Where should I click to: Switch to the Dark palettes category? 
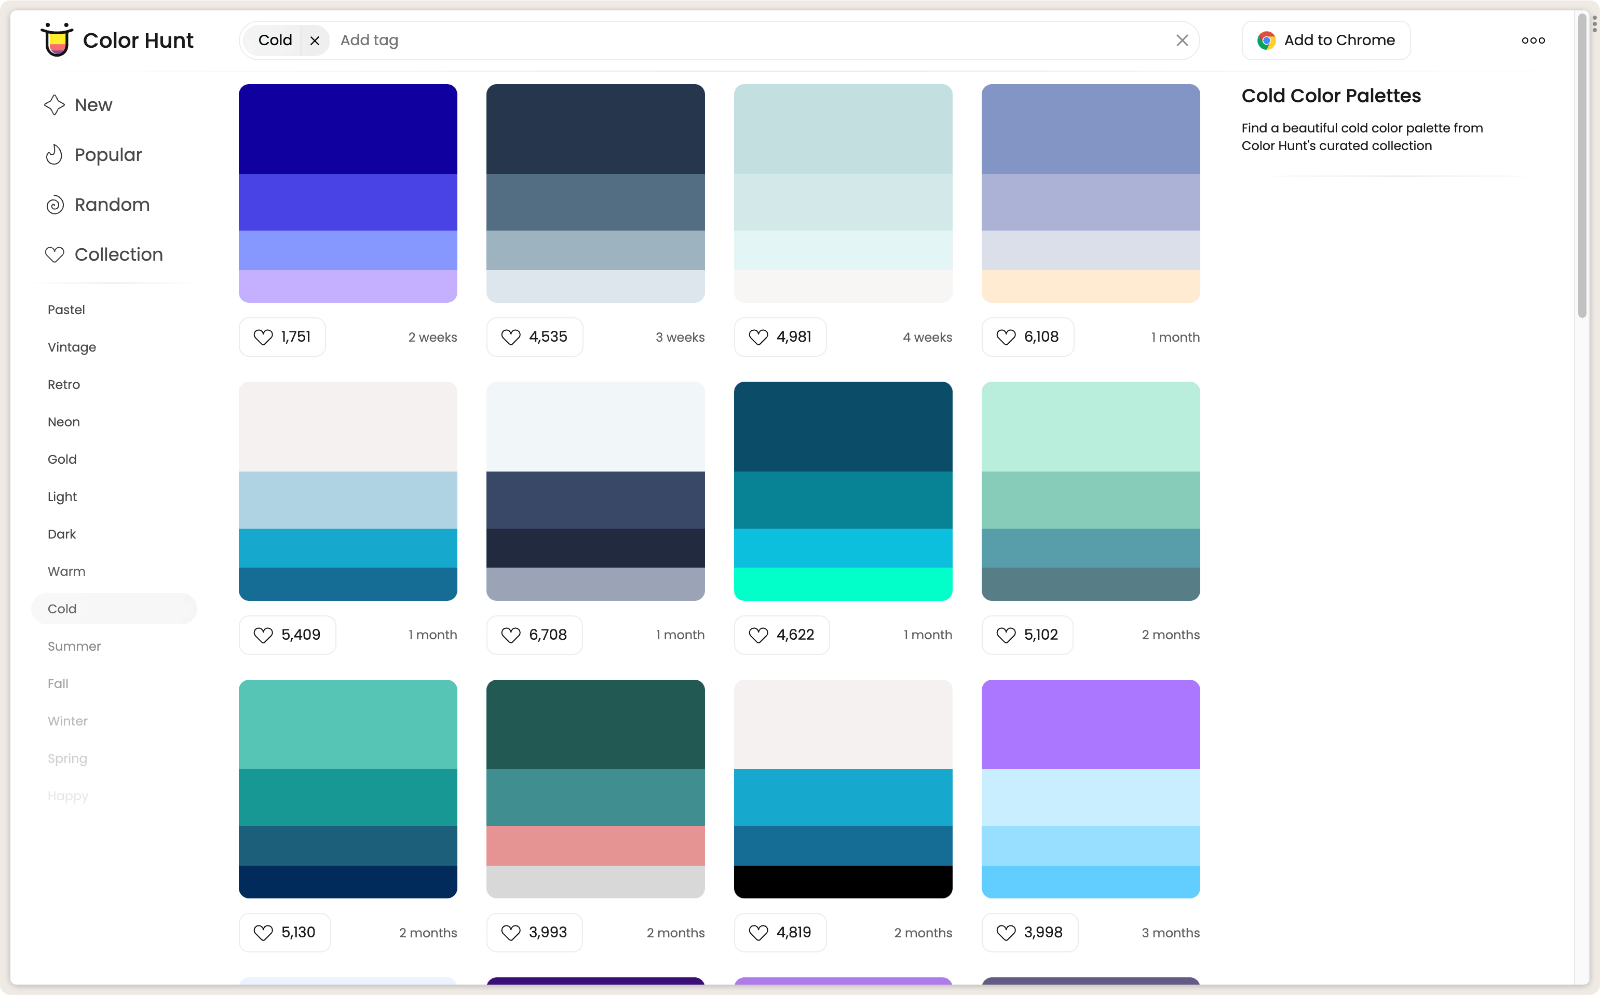click(x=61, y=534)
